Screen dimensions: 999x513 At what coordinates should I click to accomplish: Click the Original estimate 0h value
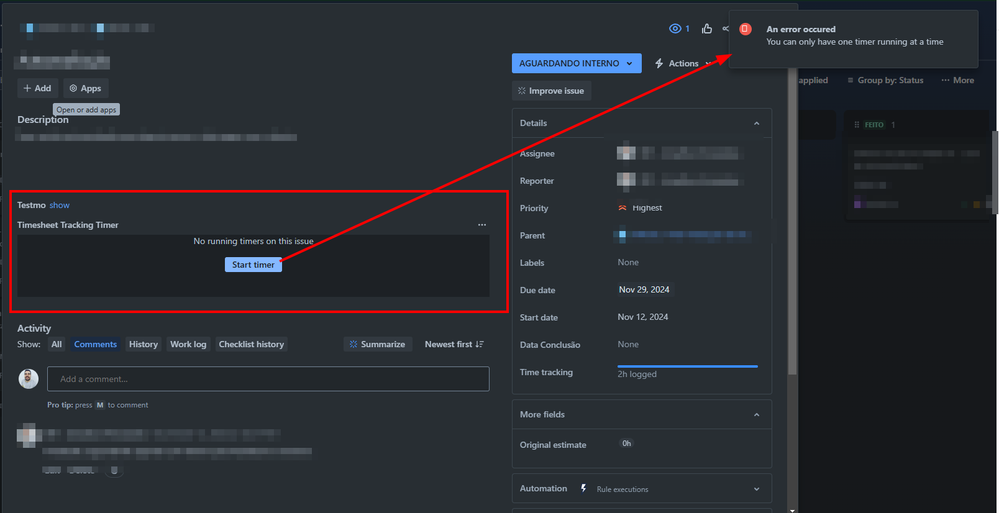626,444
